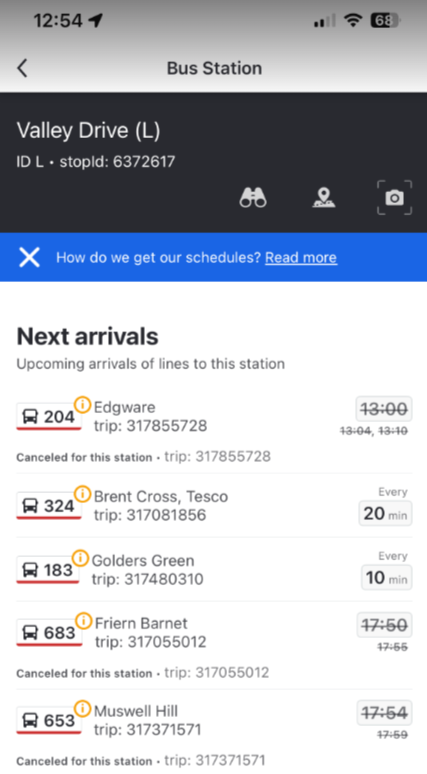Open the binoculars watch icon
427x774 pixels.
253,197
